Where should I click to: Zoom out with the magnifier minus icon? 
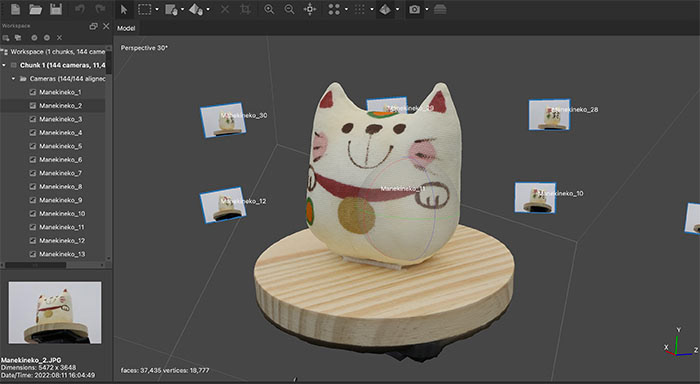coord(289,9)
